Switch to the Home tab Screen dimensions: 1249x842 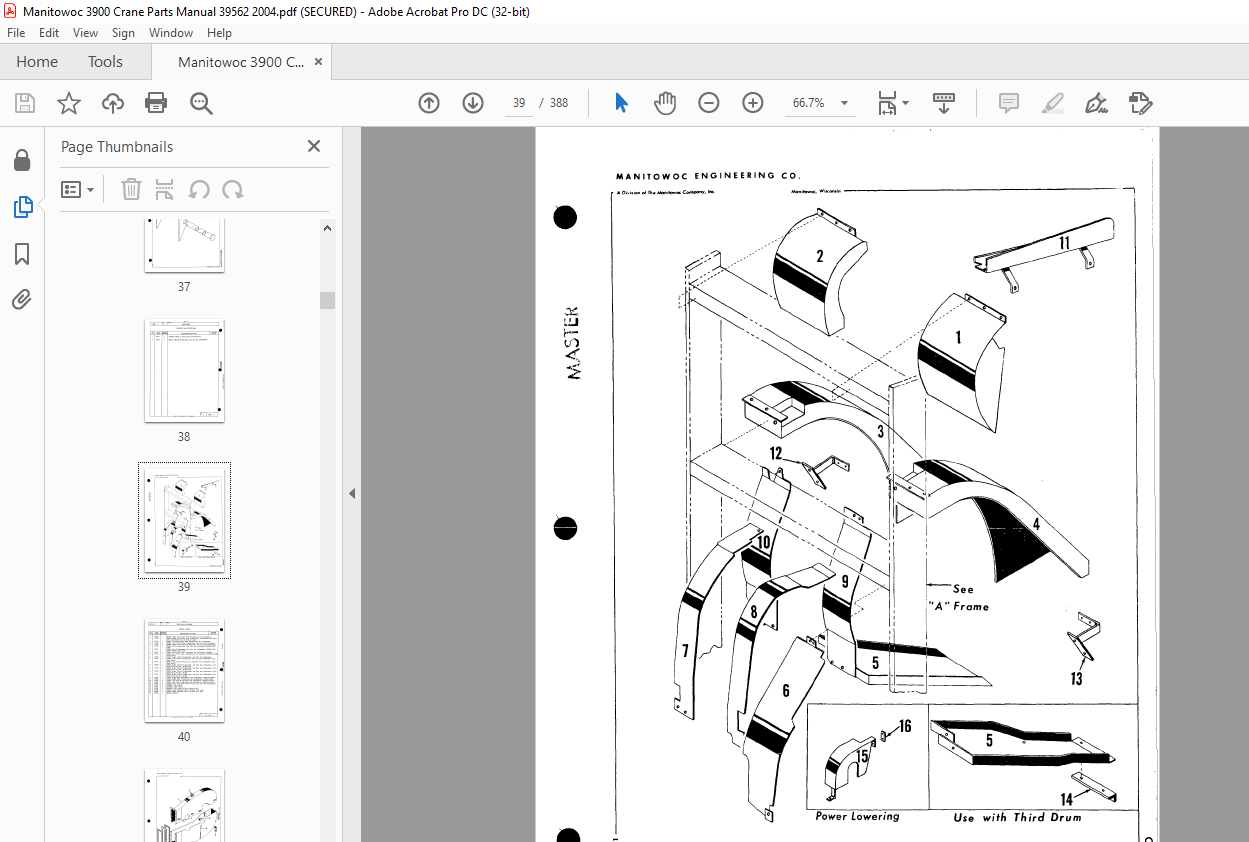coord(37,62)
